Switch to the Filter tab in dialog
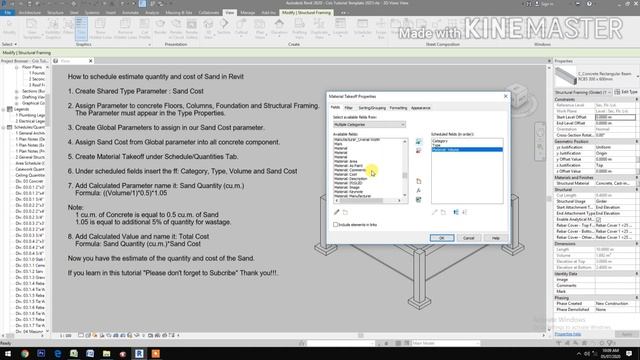 pos(349,108)
